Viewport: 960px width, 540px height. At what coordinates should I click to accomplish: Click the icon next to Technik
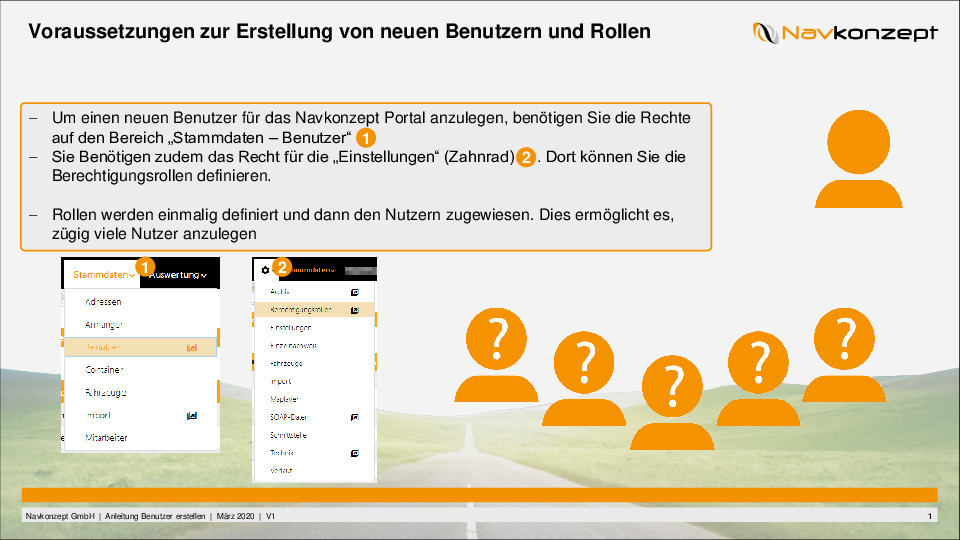pyautogui.click(x=354, y=453)
